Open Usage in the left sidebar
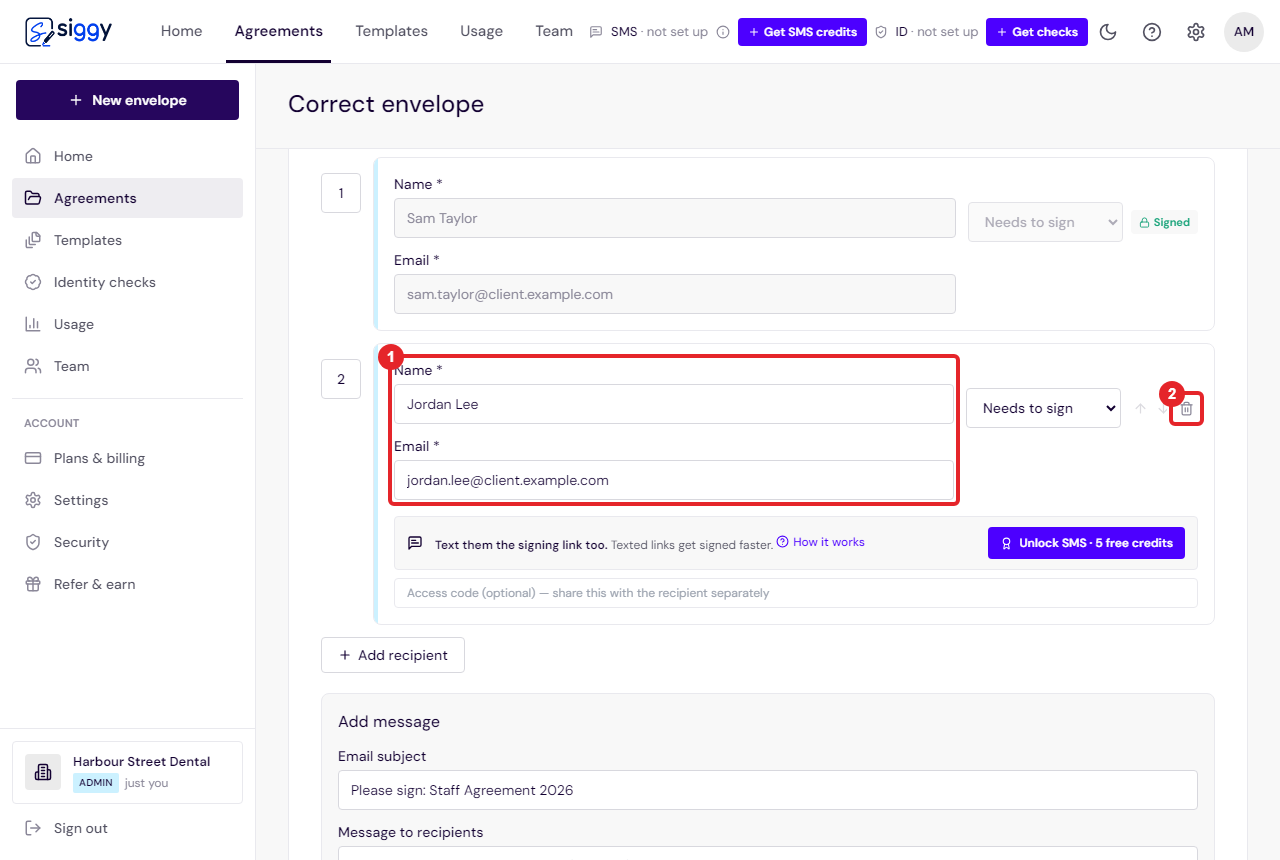 point(127,324)
